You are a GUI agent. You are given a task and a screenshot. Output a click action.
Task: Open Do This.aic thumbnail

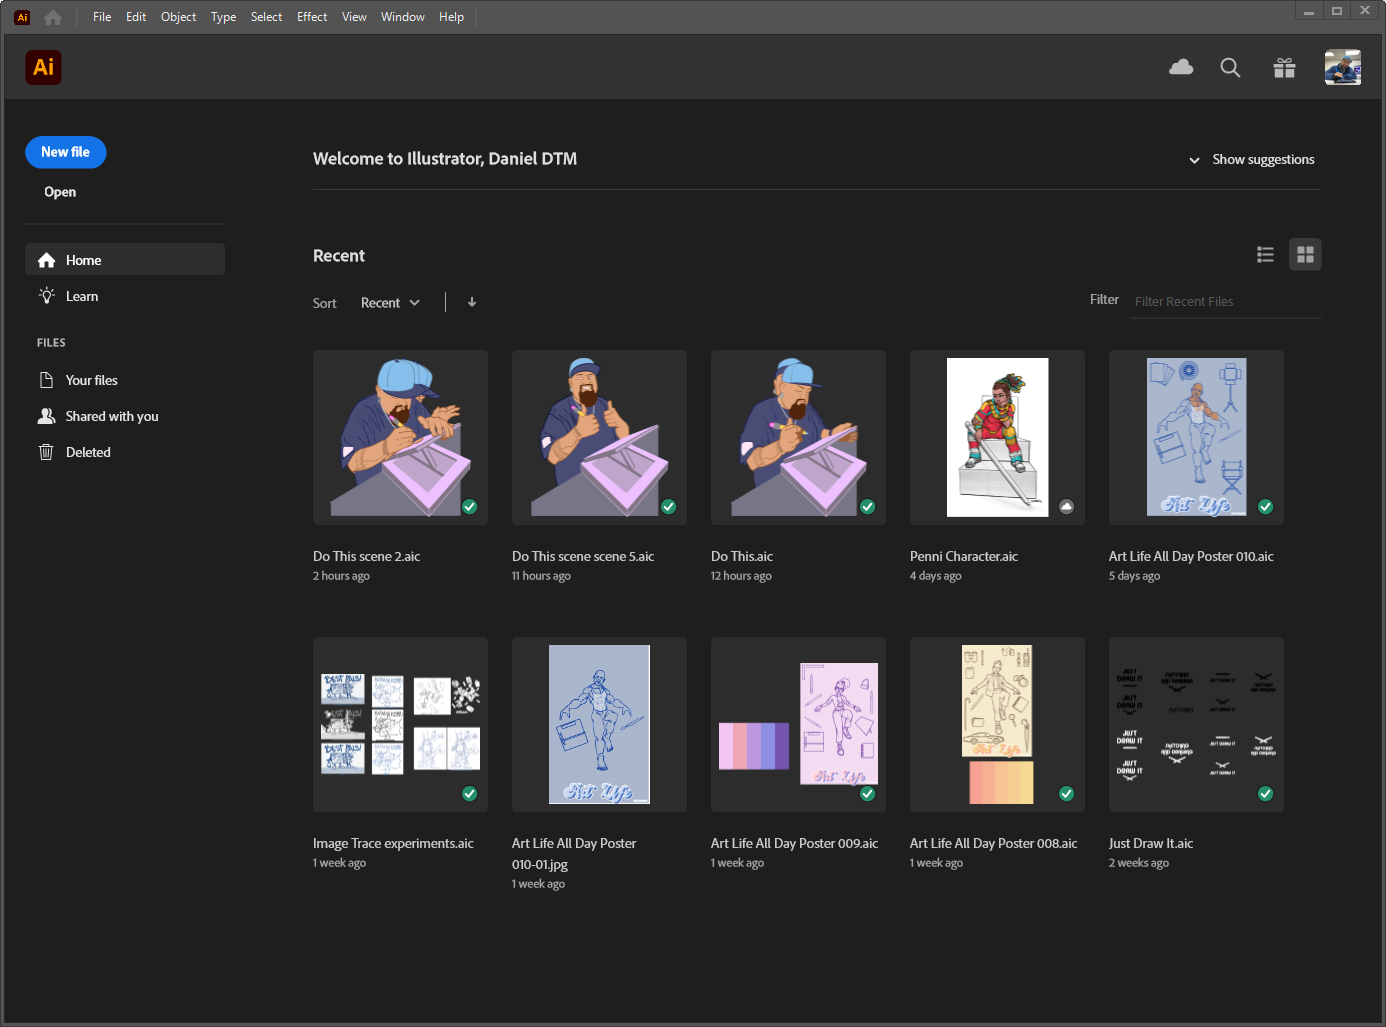pyautogui.click(x=798, y=437)
